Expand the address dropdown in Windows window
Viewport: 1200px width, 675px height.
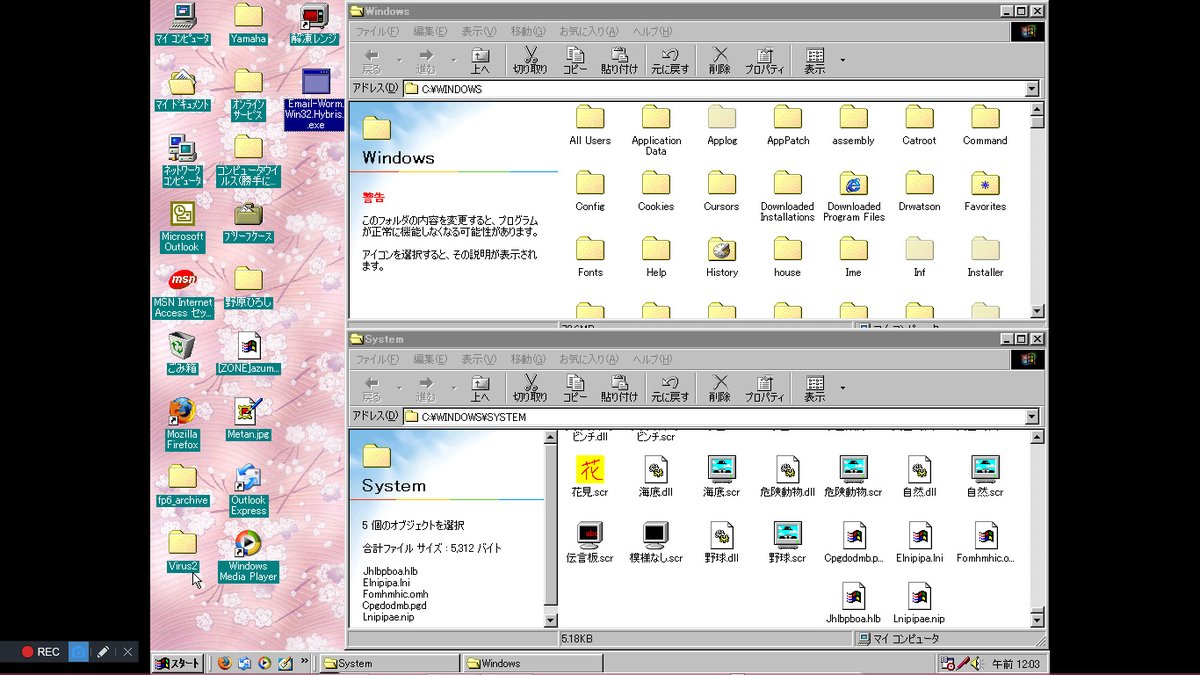(x=1032, y=89)
